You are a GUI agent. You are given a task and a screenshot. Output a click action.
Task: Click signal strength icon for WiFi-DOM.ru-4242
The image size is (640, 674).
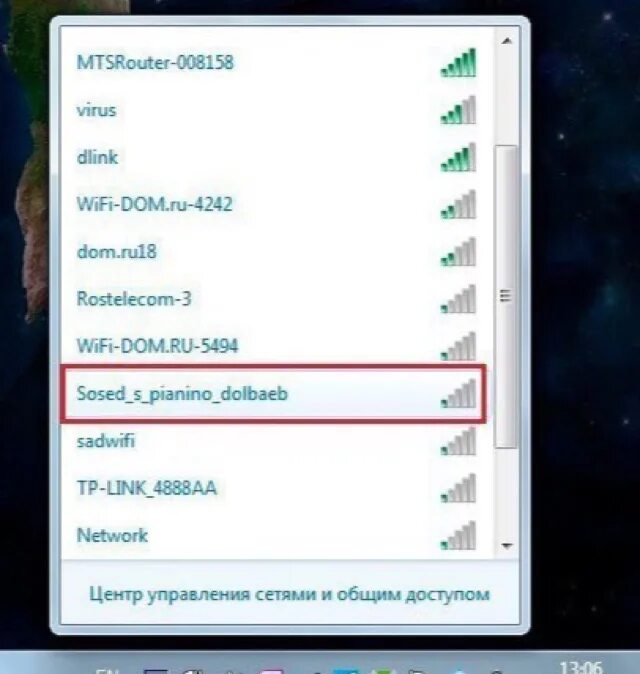(x=458, y=205)
